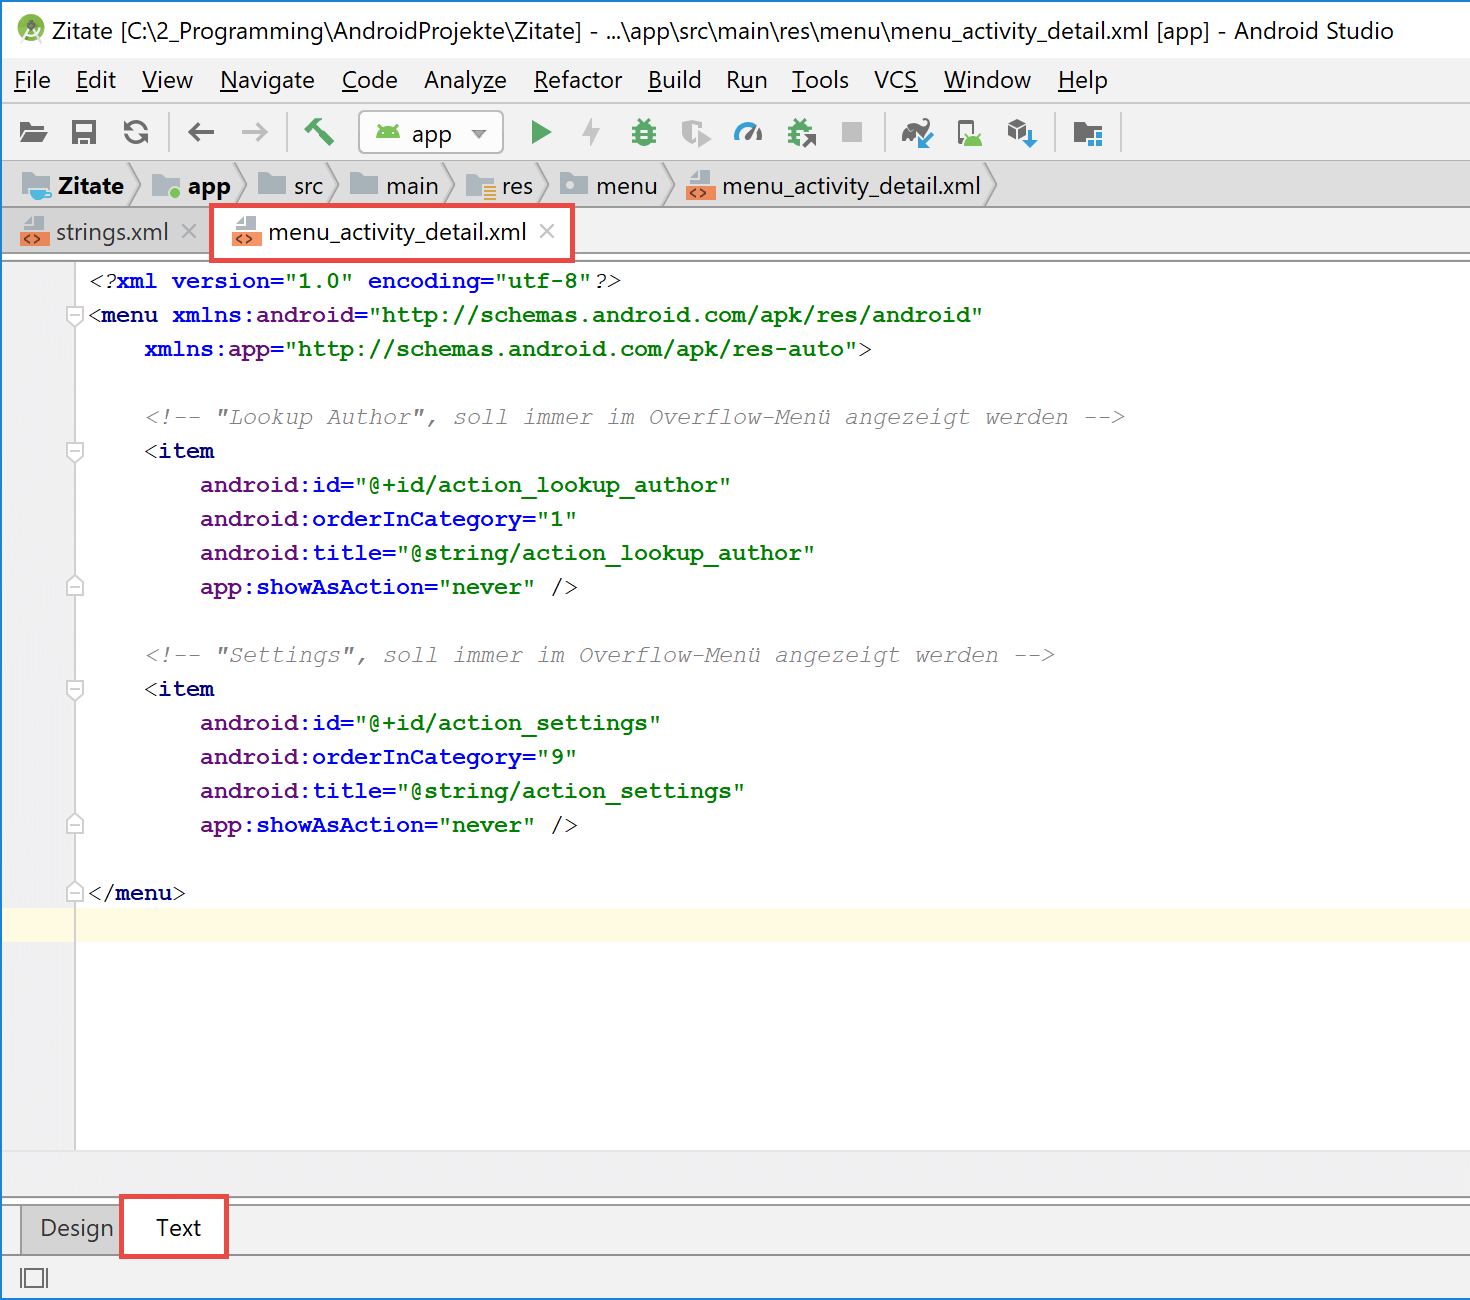This screenshot has height=1300, width=1470.
Task: Open the Analyze menu
Action: (465, 80)
